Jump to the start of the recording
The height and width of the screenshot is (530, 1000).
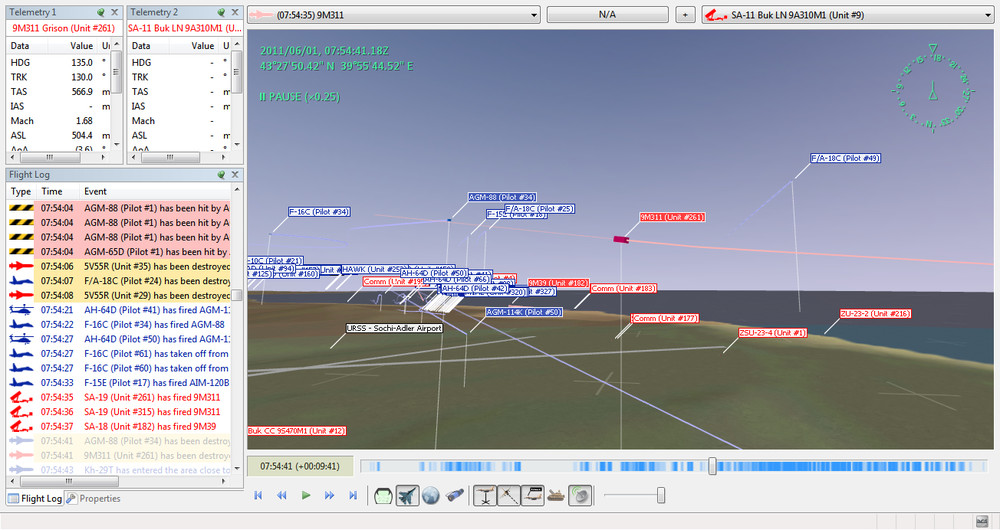(x=258, y=496)
